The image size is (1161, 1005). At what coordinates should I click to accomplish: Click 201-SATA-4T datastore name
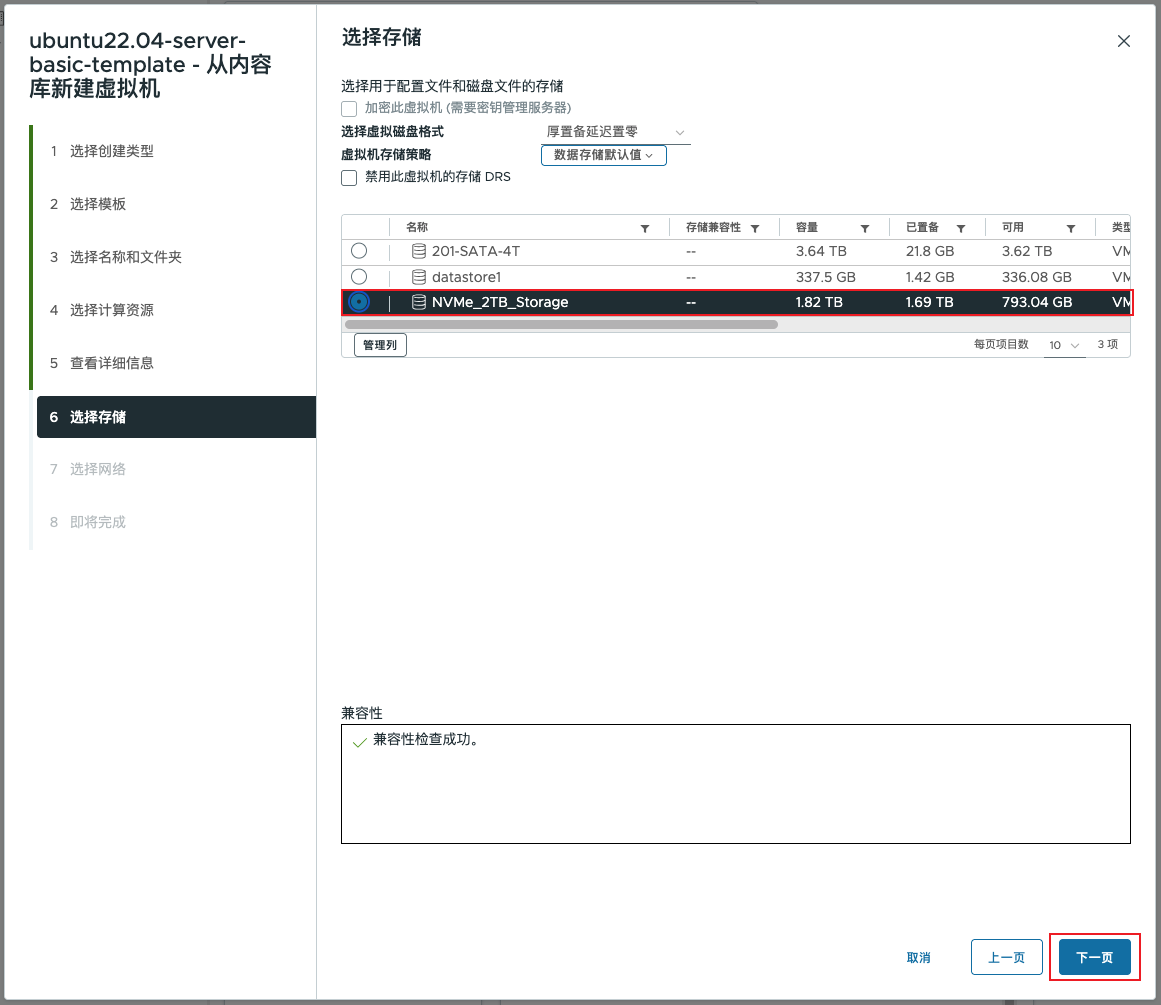476,251
